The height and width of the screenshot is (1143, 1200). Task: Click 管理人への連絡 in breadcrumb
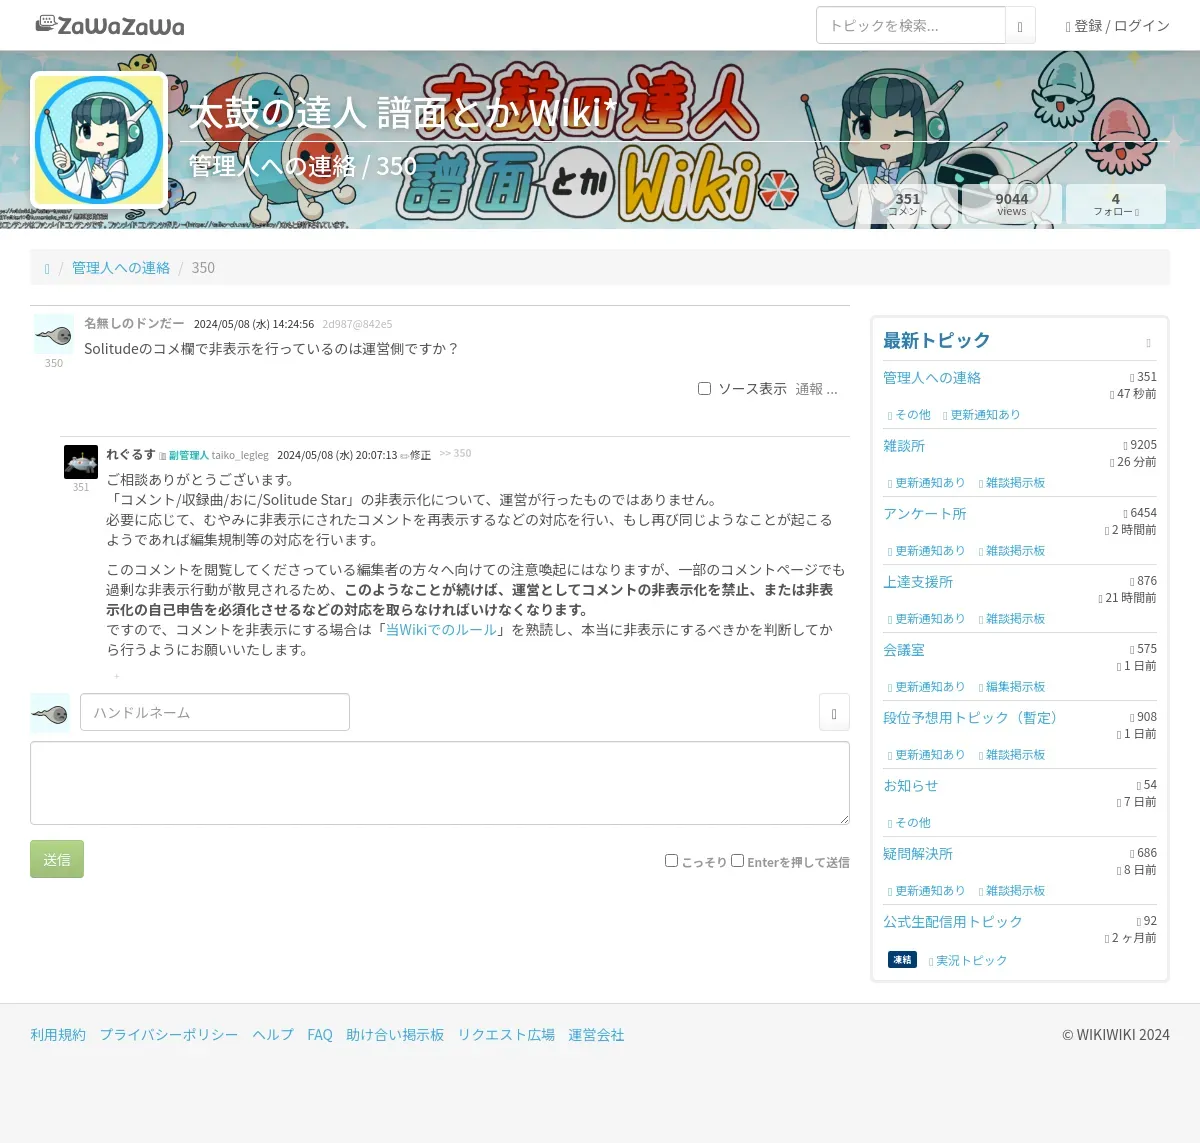tap(121, 268)
